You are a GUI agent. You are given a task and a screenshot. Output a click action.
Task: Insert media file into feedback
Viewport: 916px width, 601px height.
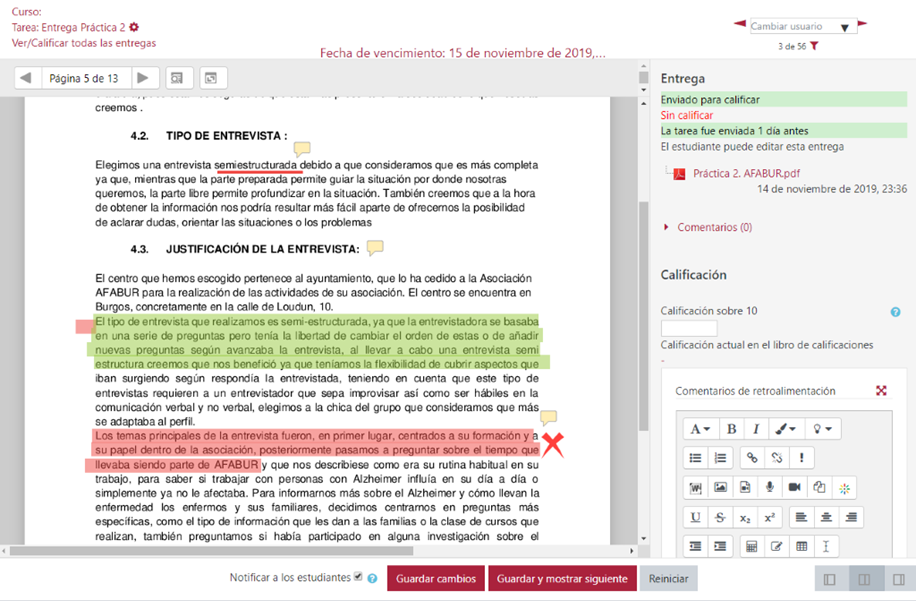[745, 488]
